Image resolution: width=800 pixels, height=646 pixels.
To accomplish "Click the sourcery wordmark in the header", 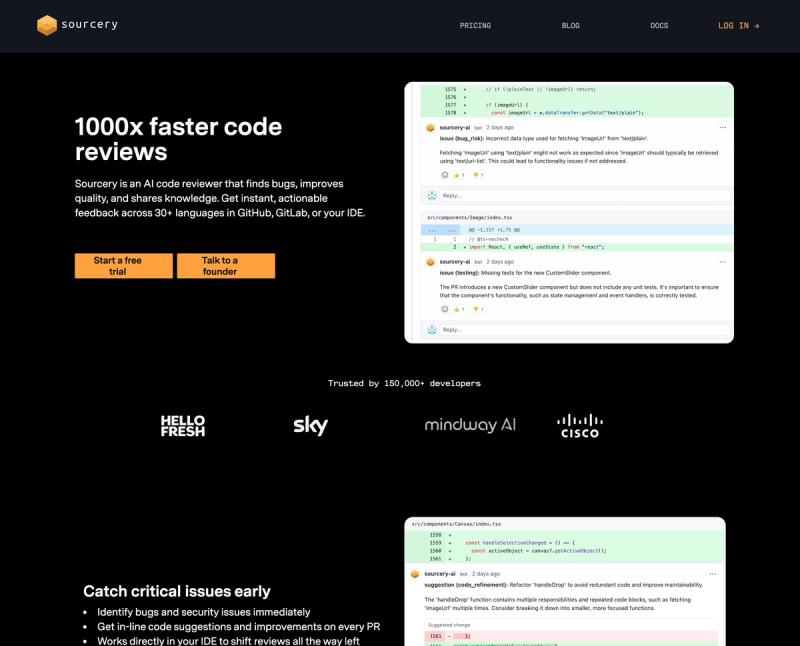I will pos(89,24).
